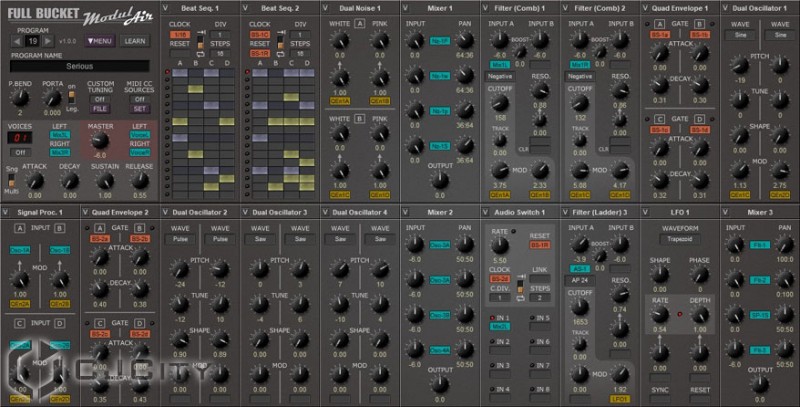Click the SUSTAIN knob in the main envelope
The image size is (800, 407).
click(105, 181)
